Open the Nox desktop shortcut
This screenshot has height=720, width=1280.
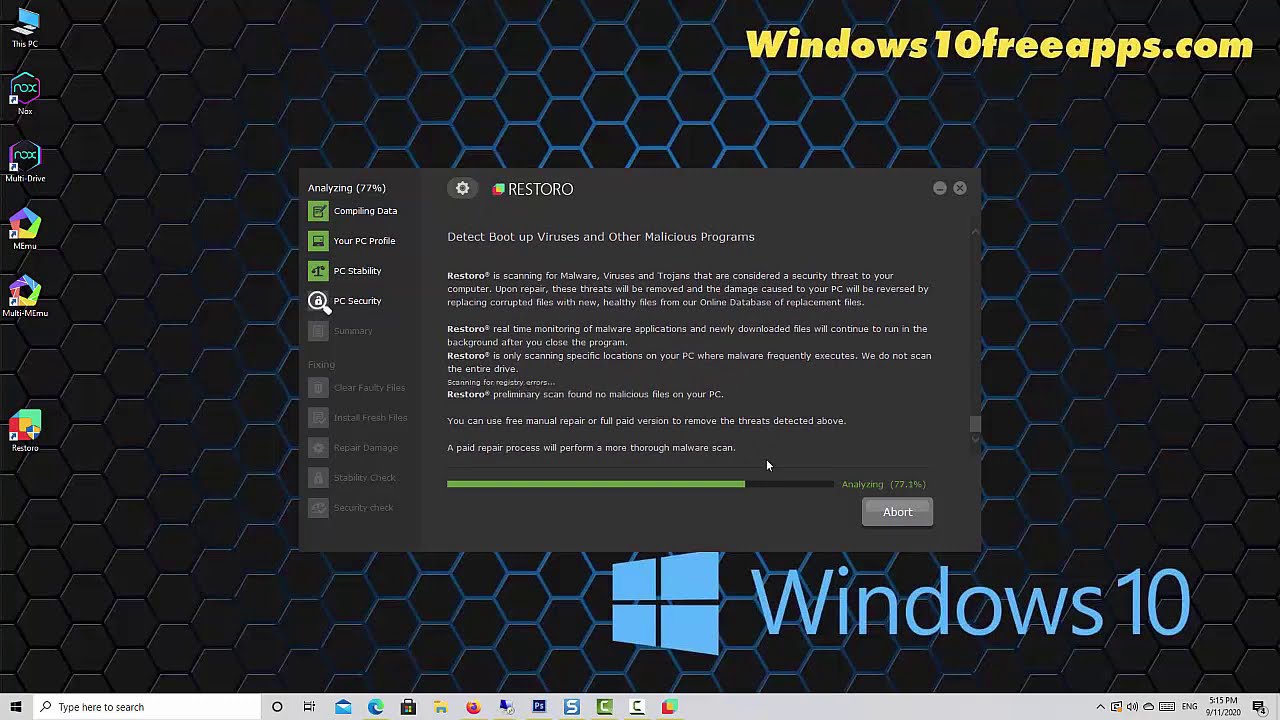(x=25, y=95)
